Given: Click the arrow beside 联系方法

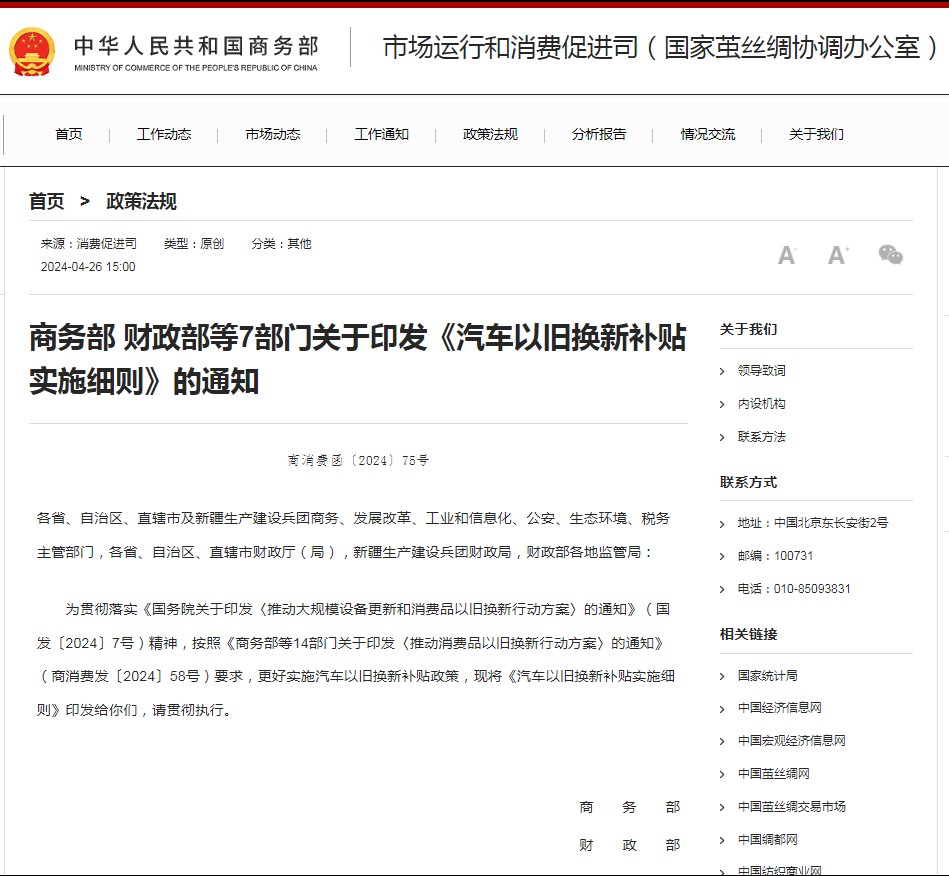Looking at the screenshot, I should pos(722,437).
